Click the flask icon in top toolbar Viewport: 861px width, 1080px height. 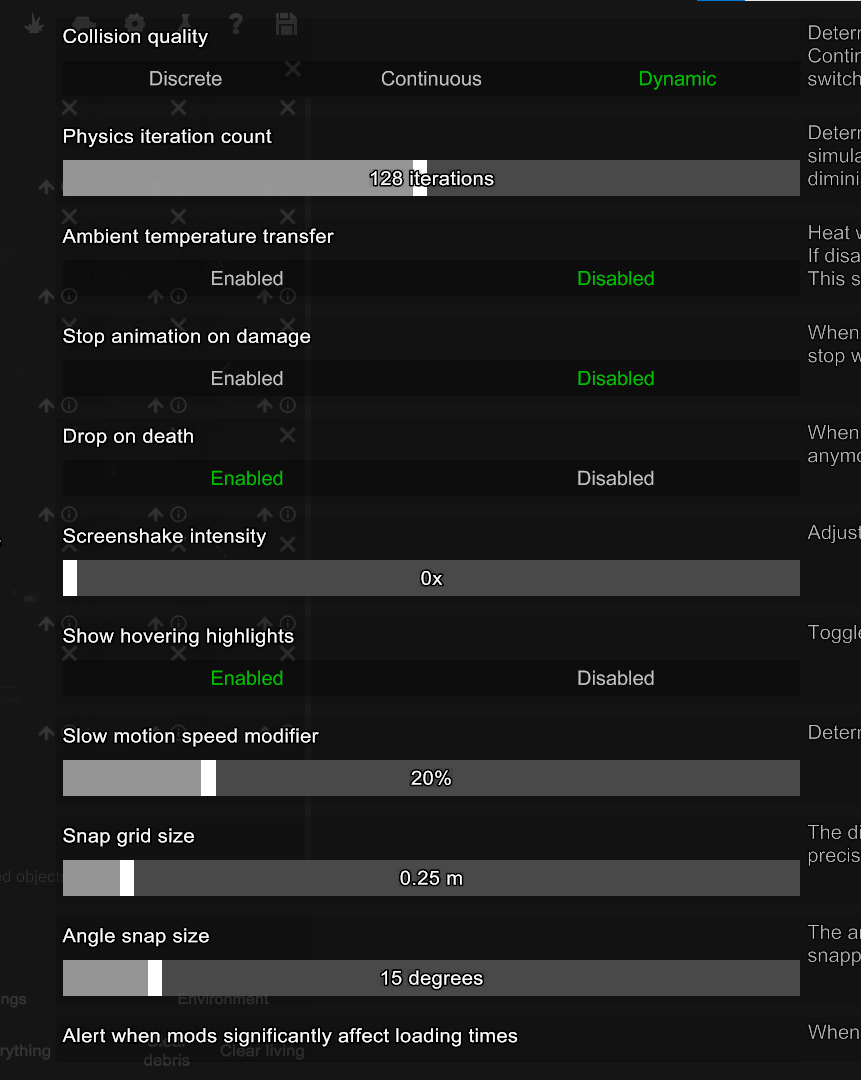point(185,22)
